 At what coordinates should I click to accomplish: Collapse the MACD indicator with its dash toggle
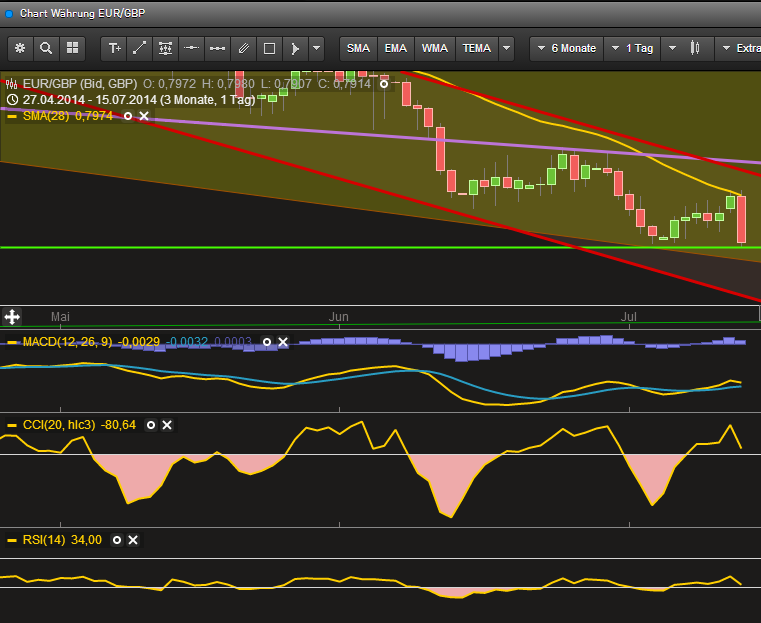coord(12,342)
